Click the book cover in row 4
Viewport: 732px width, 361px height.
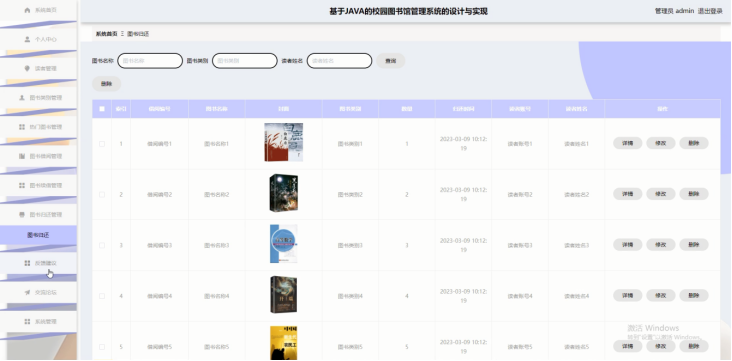point(283,294)
